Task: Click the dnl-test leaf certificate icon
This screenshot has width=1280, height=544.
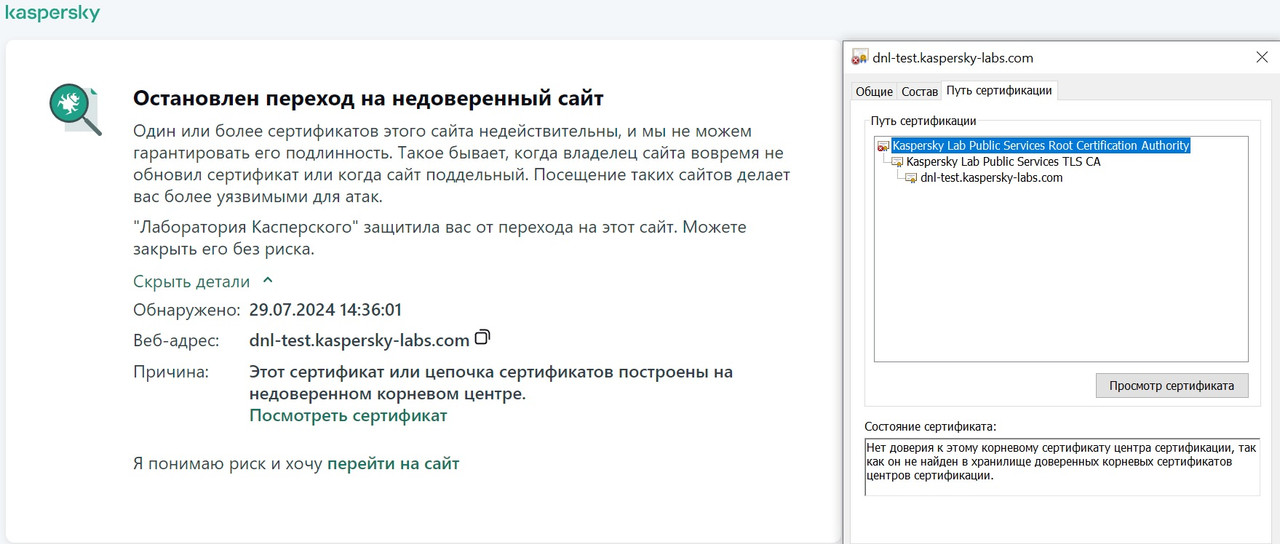Action: coord(911,178)
